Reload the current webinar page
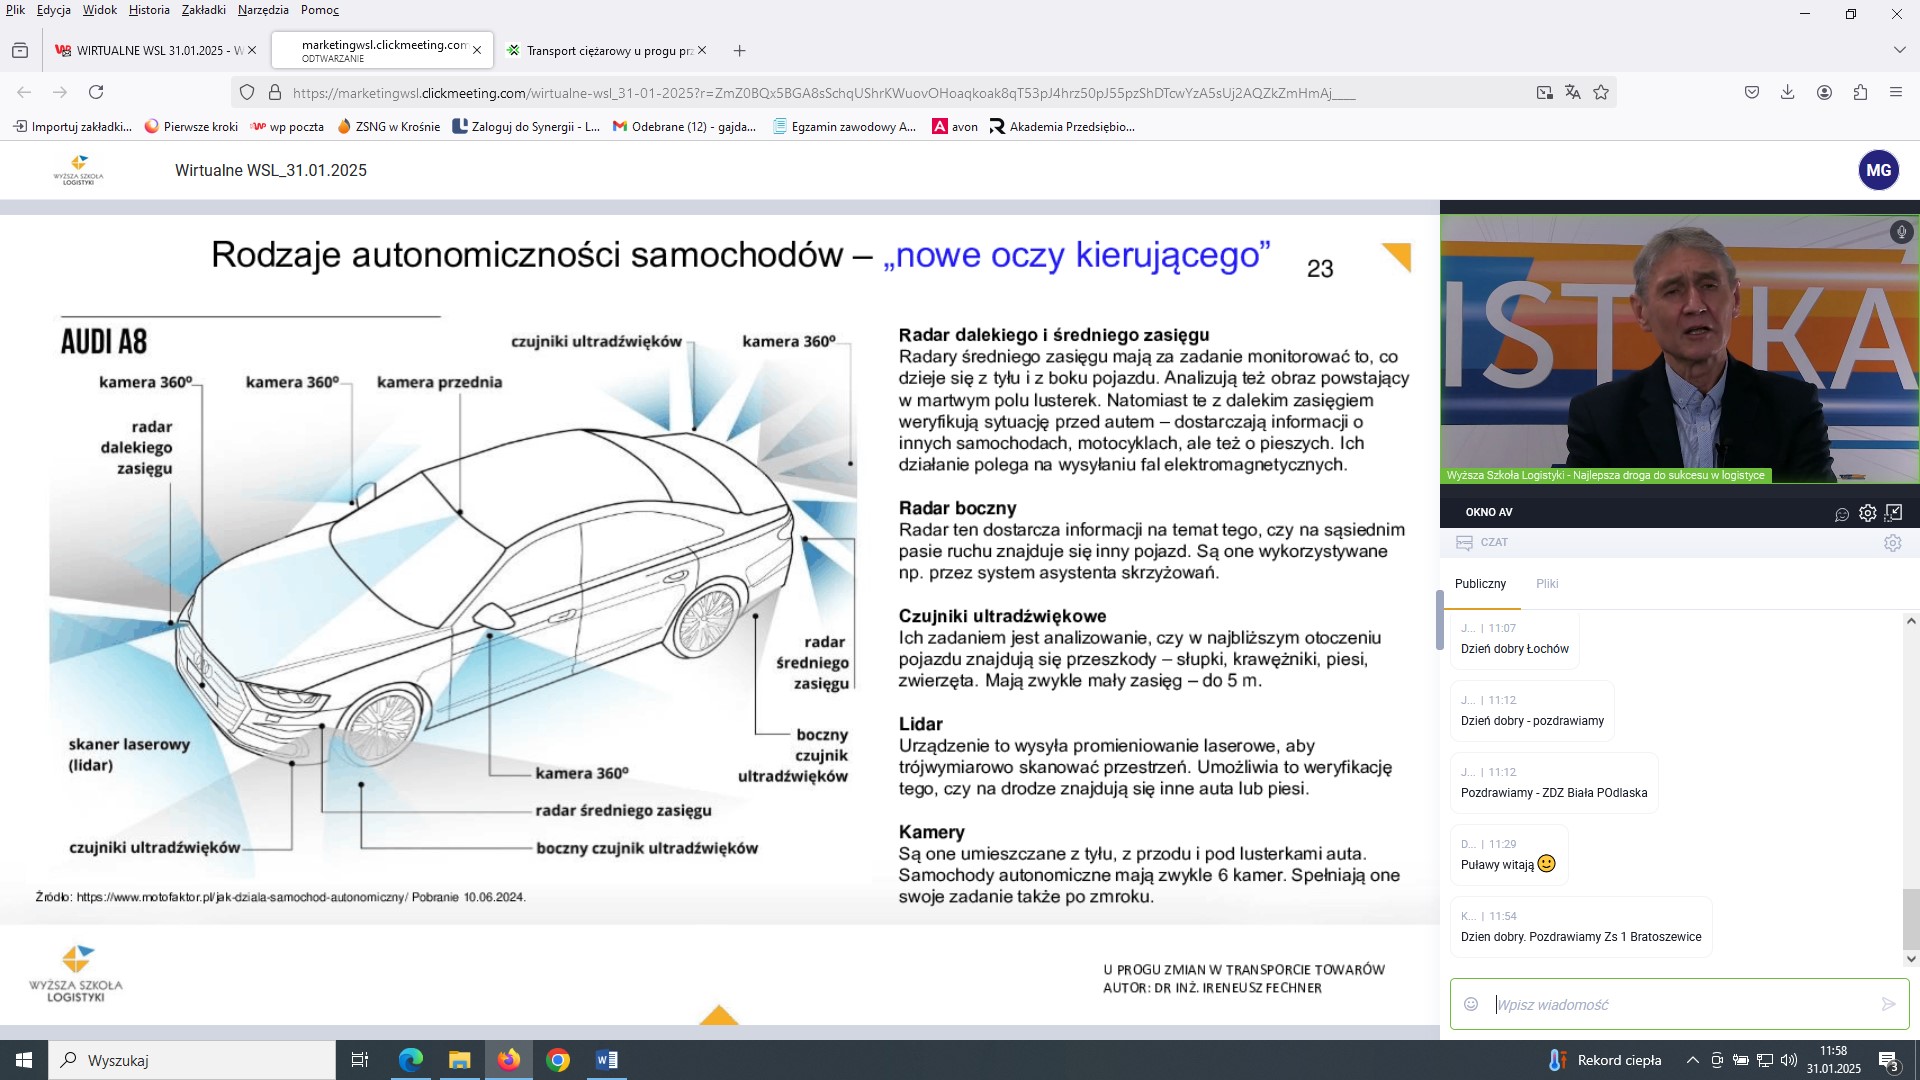Image resolution: width=1920 pixels, height=1080 pixels. pyautogui.click(x=96, y=92)
